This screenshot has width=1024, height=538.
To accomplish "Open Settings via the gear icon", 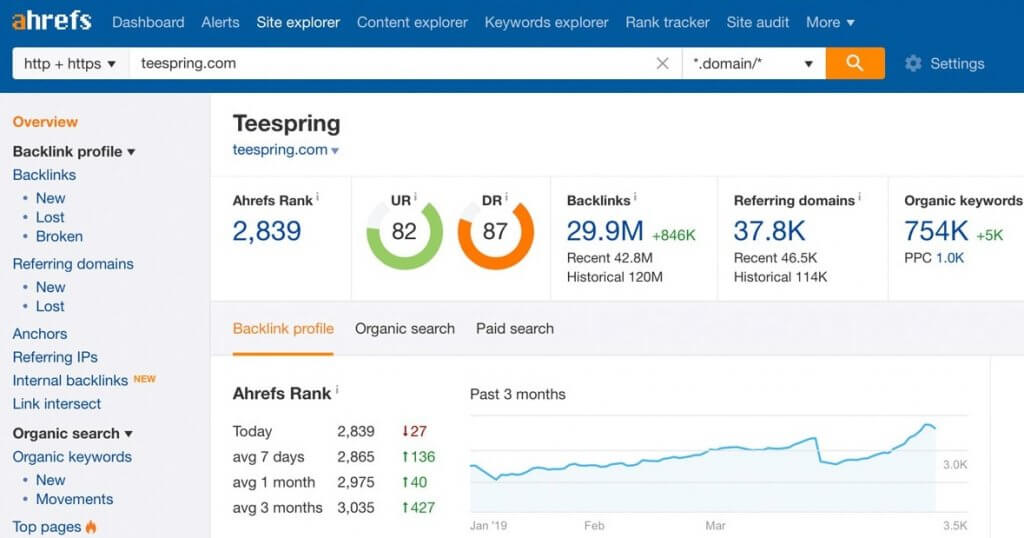I will pos(913,63).
